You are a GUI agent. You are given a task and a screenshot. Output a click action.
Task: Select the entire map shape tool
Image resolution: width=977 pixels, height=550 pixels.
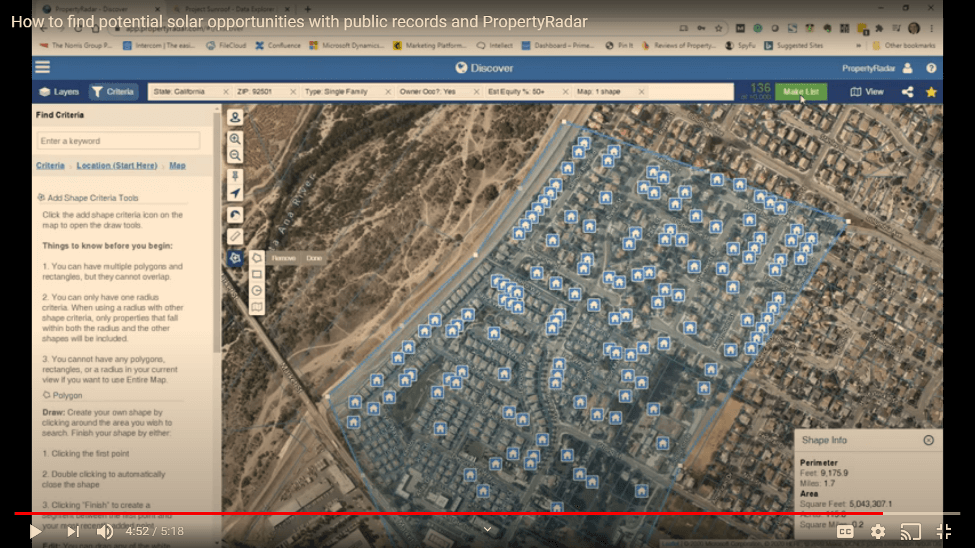(x=257, y=306)
